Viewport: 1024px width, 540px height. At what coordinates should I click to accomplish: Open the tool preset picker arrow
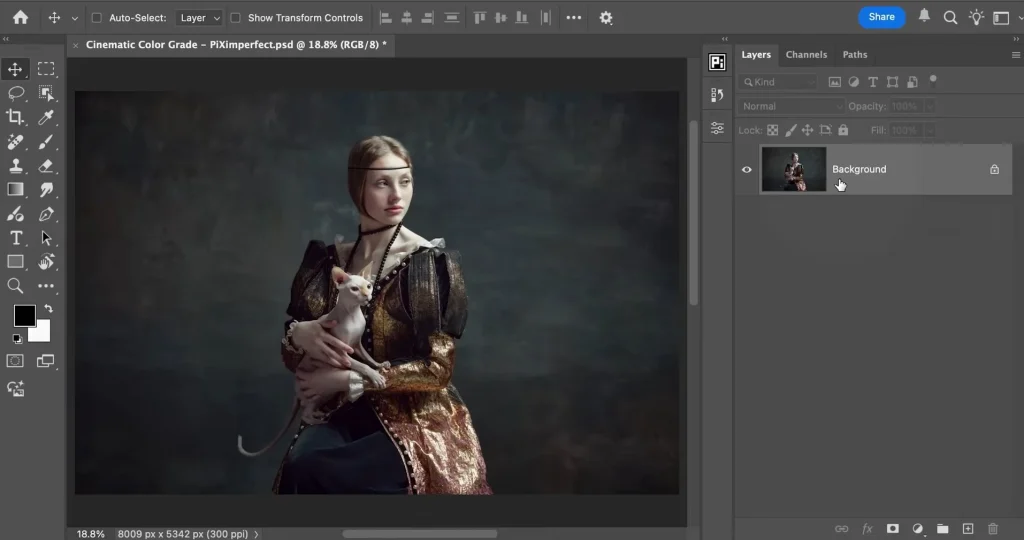pos(74,18)
